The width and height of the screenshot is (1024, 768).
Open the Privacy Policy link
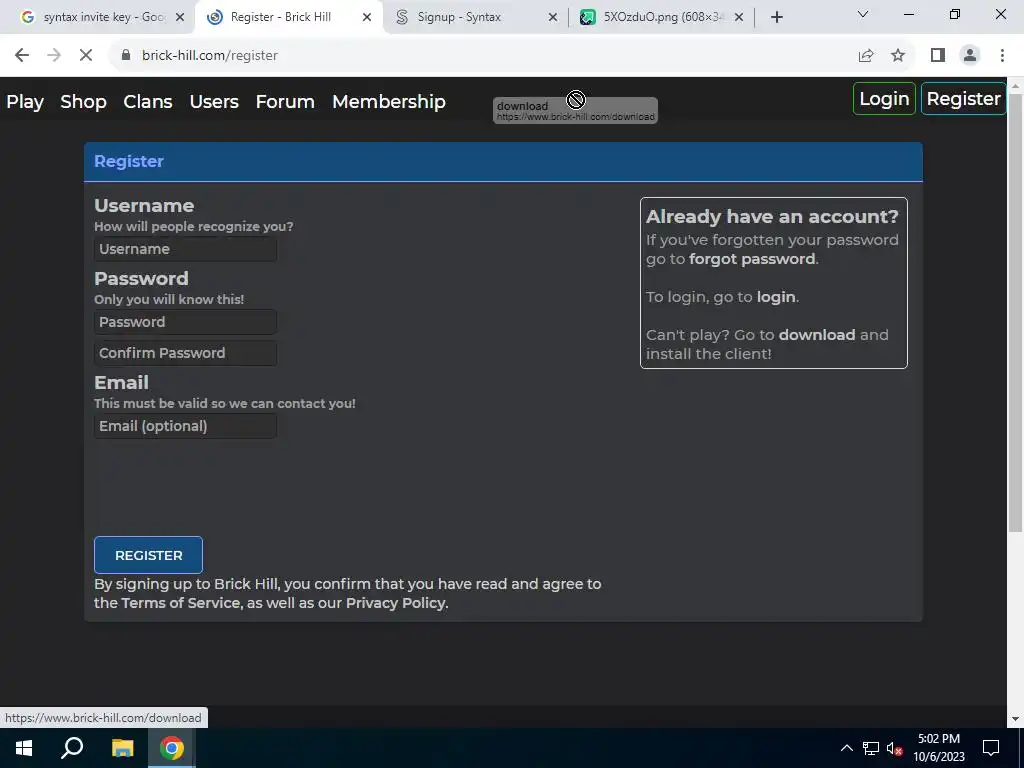click(395, 603)
